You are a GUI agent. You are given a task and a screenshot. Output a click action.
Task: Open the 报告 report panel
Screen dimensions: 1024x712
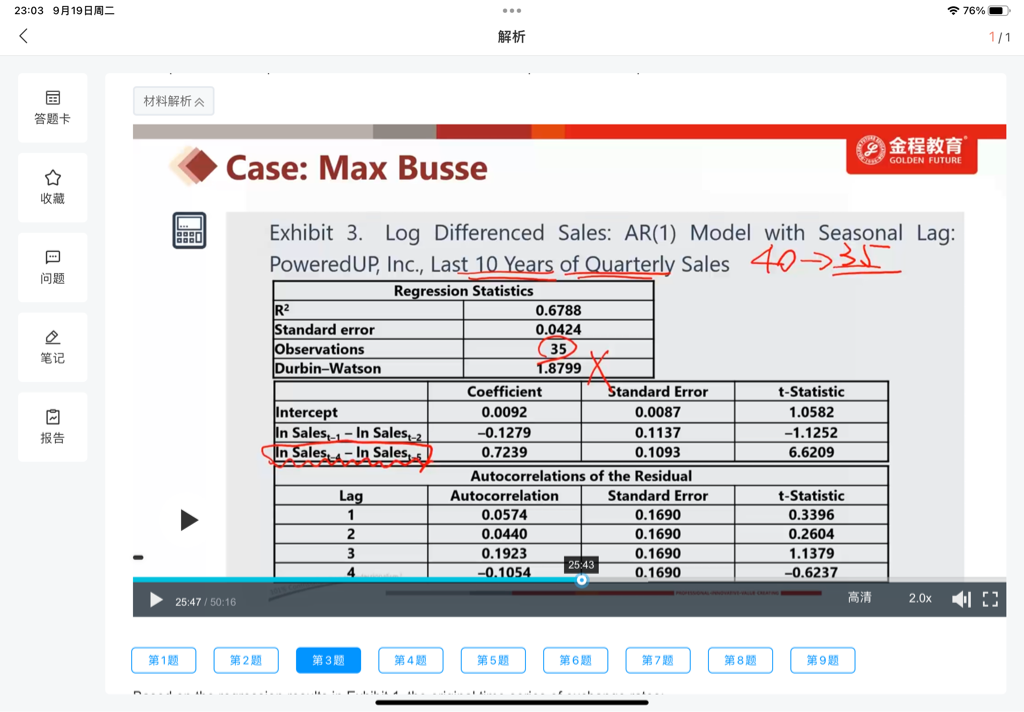(x=53, y=427)
